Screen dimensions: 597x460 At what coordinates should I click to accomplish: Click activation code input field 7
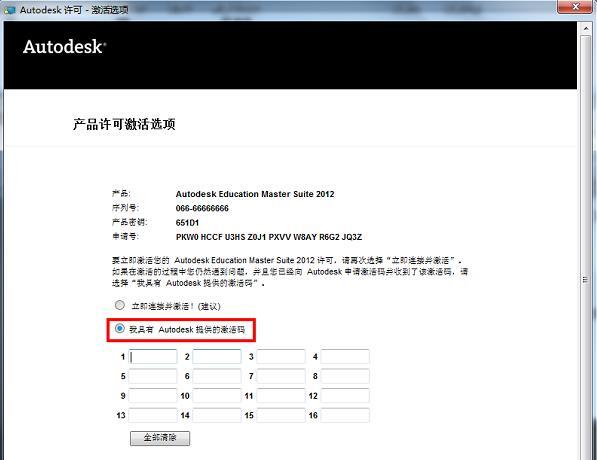pyautogui.click(x=281, y=376)
